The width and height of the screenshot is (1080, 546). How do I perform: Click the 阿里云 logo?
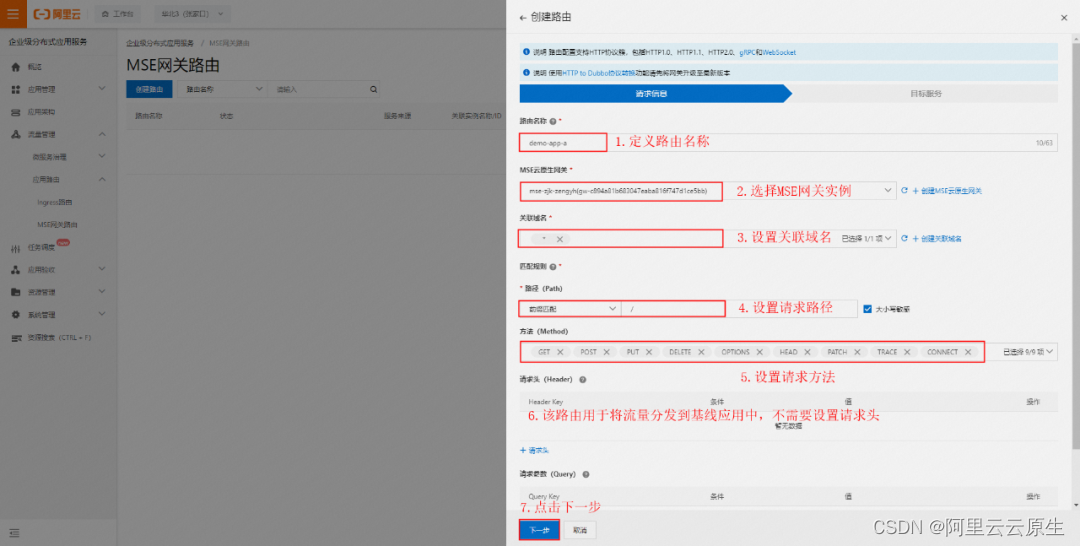click(x=58, y=14)
